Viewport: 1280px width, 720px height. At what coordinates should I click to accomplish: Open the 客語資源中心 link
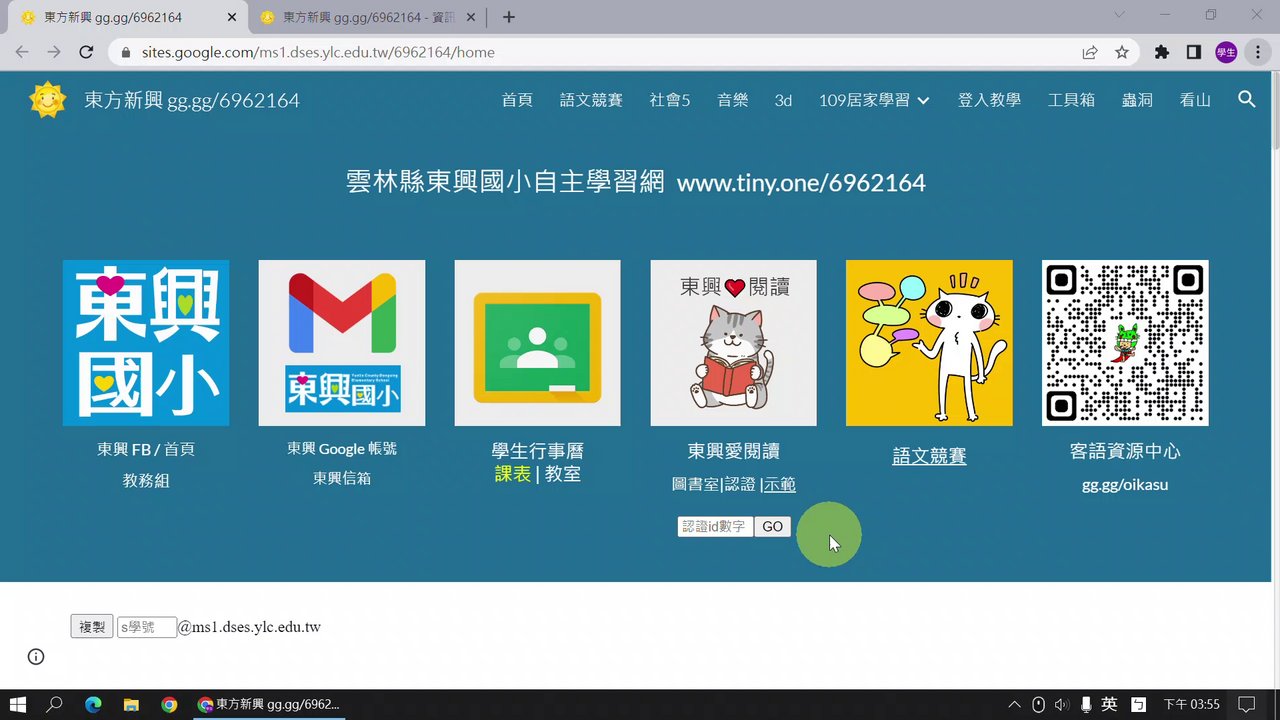pyautogui.click(x=1125, y=452)
